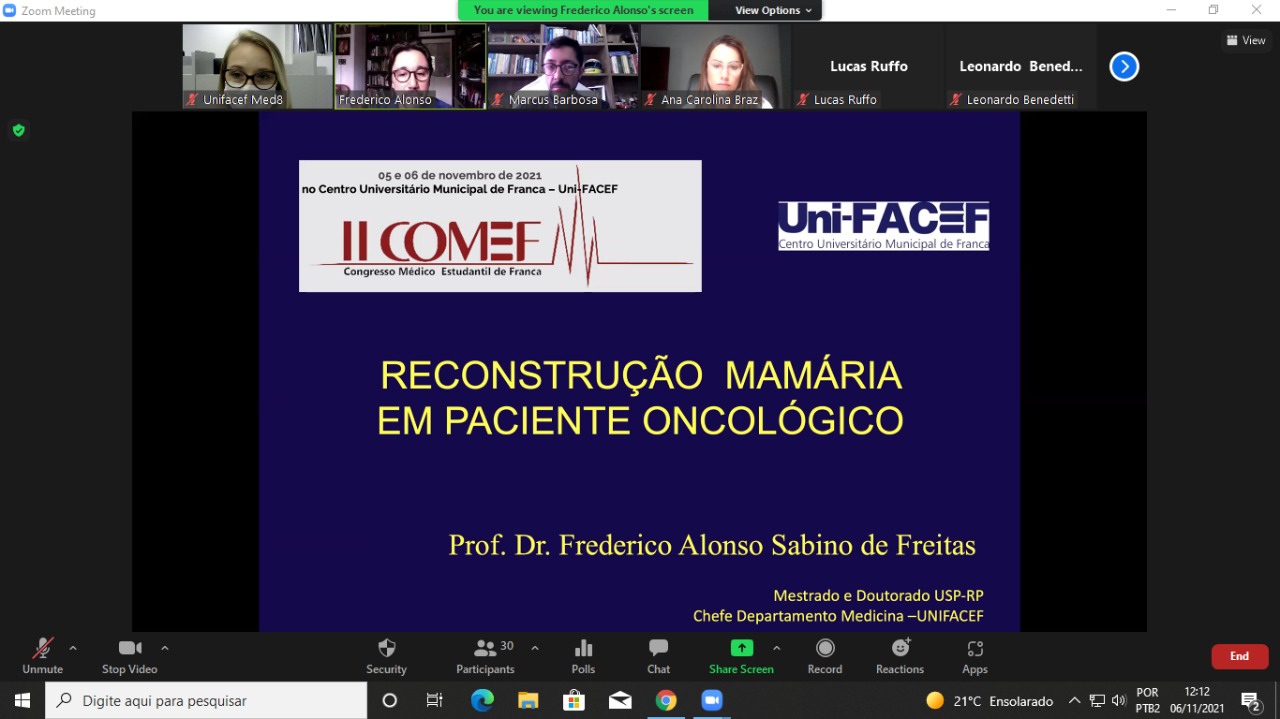Stop Video camera button

click(x=130, y=657)
